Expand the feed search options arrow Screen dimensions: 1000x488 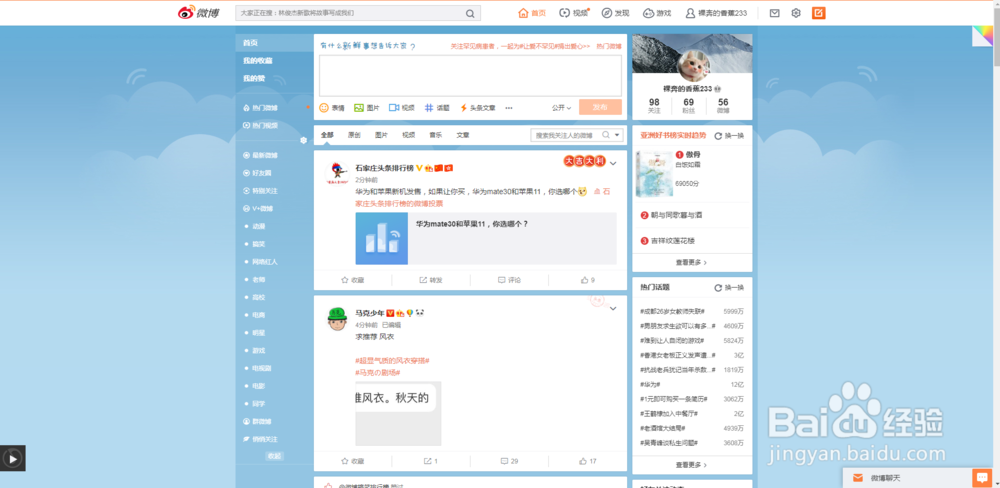pyautogui.click(x=617, y=135)
